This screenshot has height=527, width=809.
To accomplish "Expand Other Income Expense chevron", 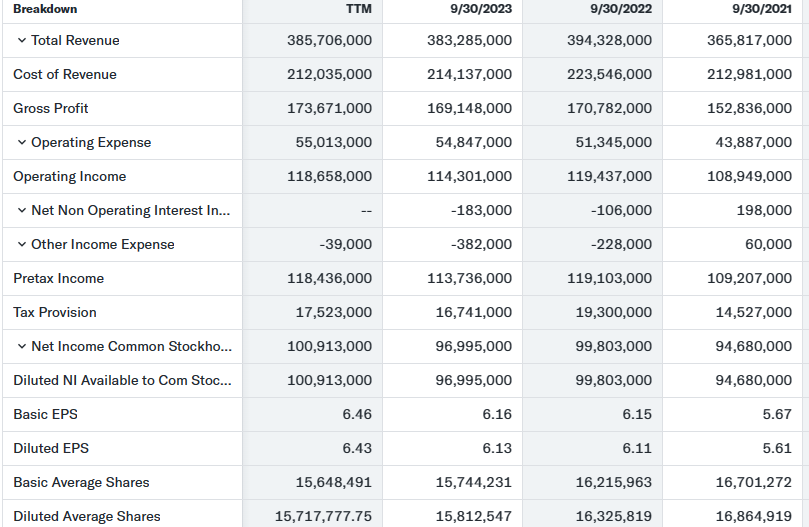I will 22,245.
